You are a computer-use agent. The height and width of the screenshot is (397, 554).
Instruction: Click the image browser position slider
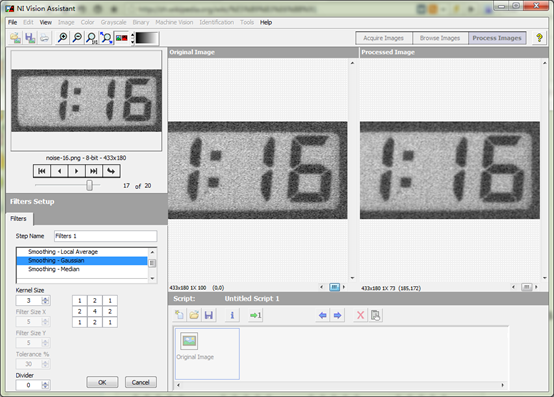(x=89, y=185)
